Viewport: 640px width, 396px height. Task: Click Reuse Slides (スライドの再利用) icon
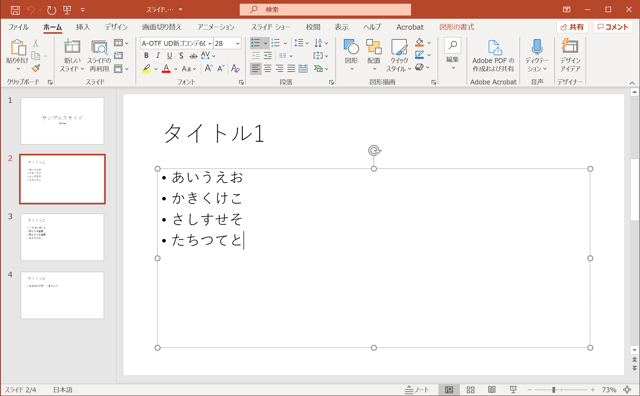point(99,47)
